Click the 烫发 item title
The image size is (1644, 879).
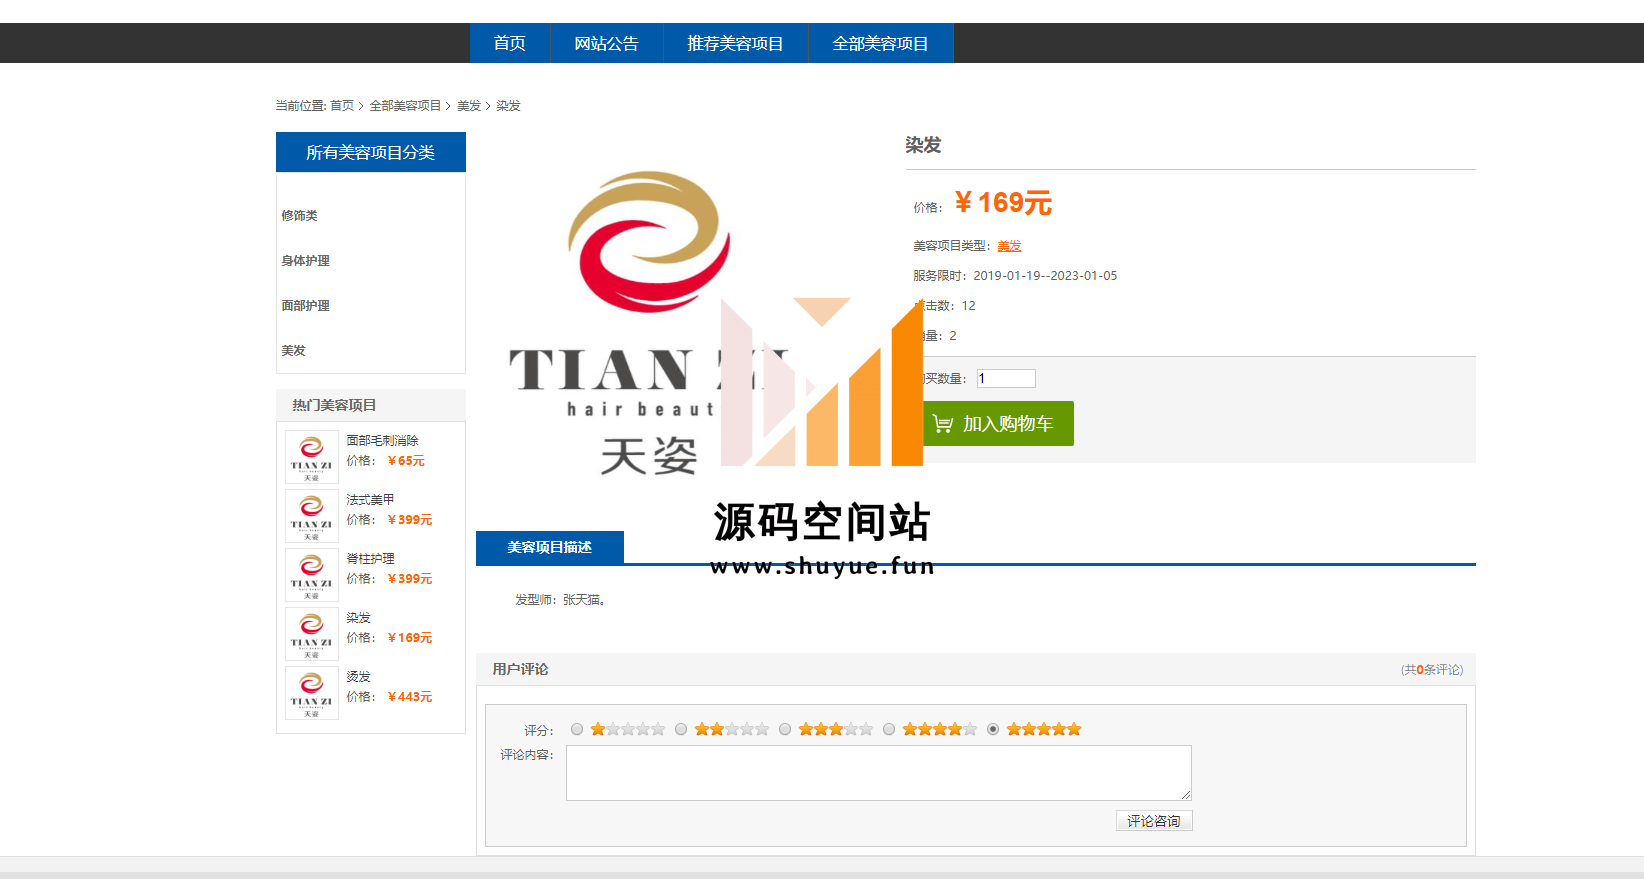pos(358,677)
